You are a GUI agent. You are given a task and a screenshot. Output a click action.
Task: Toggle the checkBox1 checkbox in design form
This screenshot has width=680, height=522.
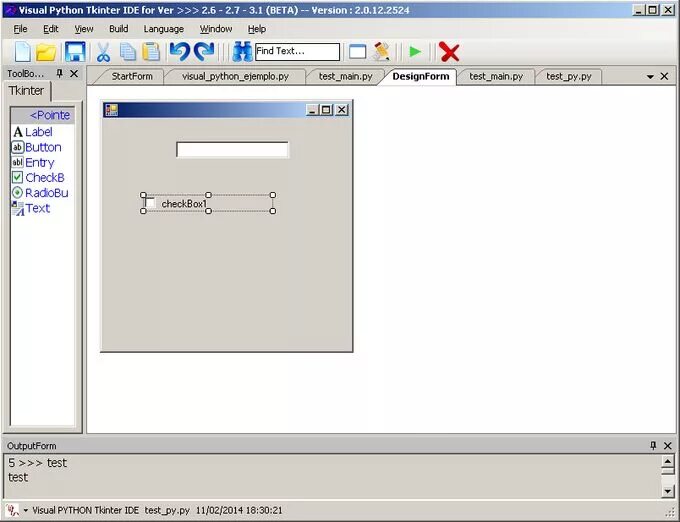pyautogui.click(x=150, y=203)
